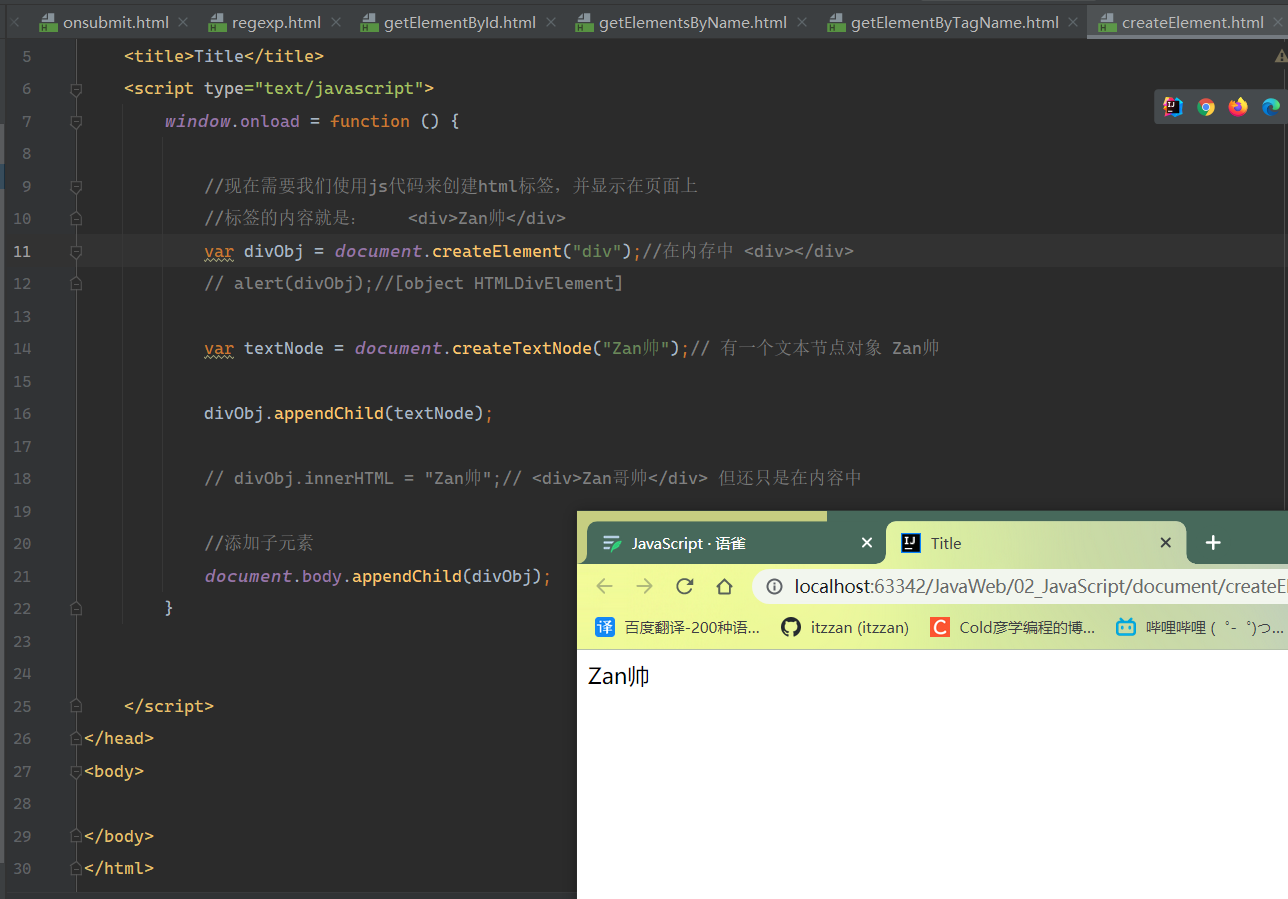Click commented innerHTML line 18
This screenshot has height=899, width=1288.
(x=533, y=478)
